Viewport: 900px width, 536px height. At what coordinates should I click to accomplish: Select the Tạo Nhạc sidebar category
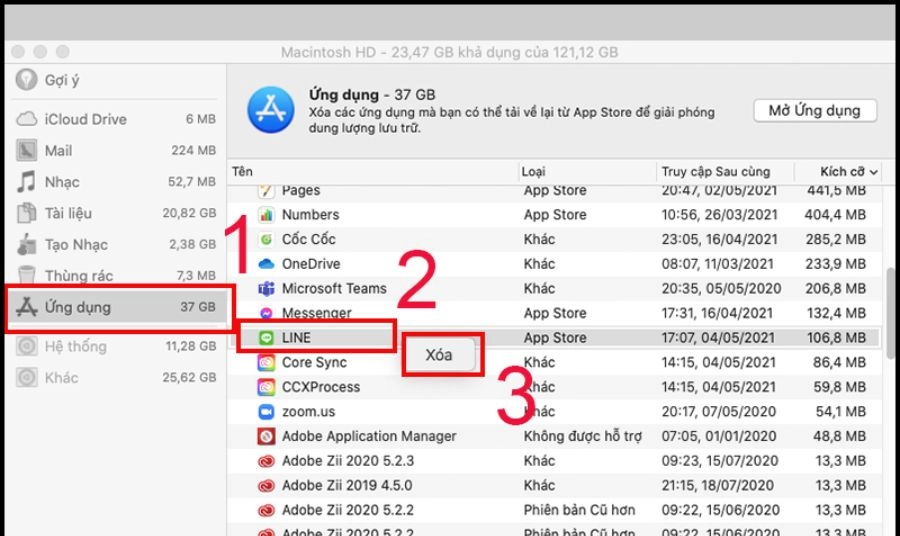(x=115, y=244)
